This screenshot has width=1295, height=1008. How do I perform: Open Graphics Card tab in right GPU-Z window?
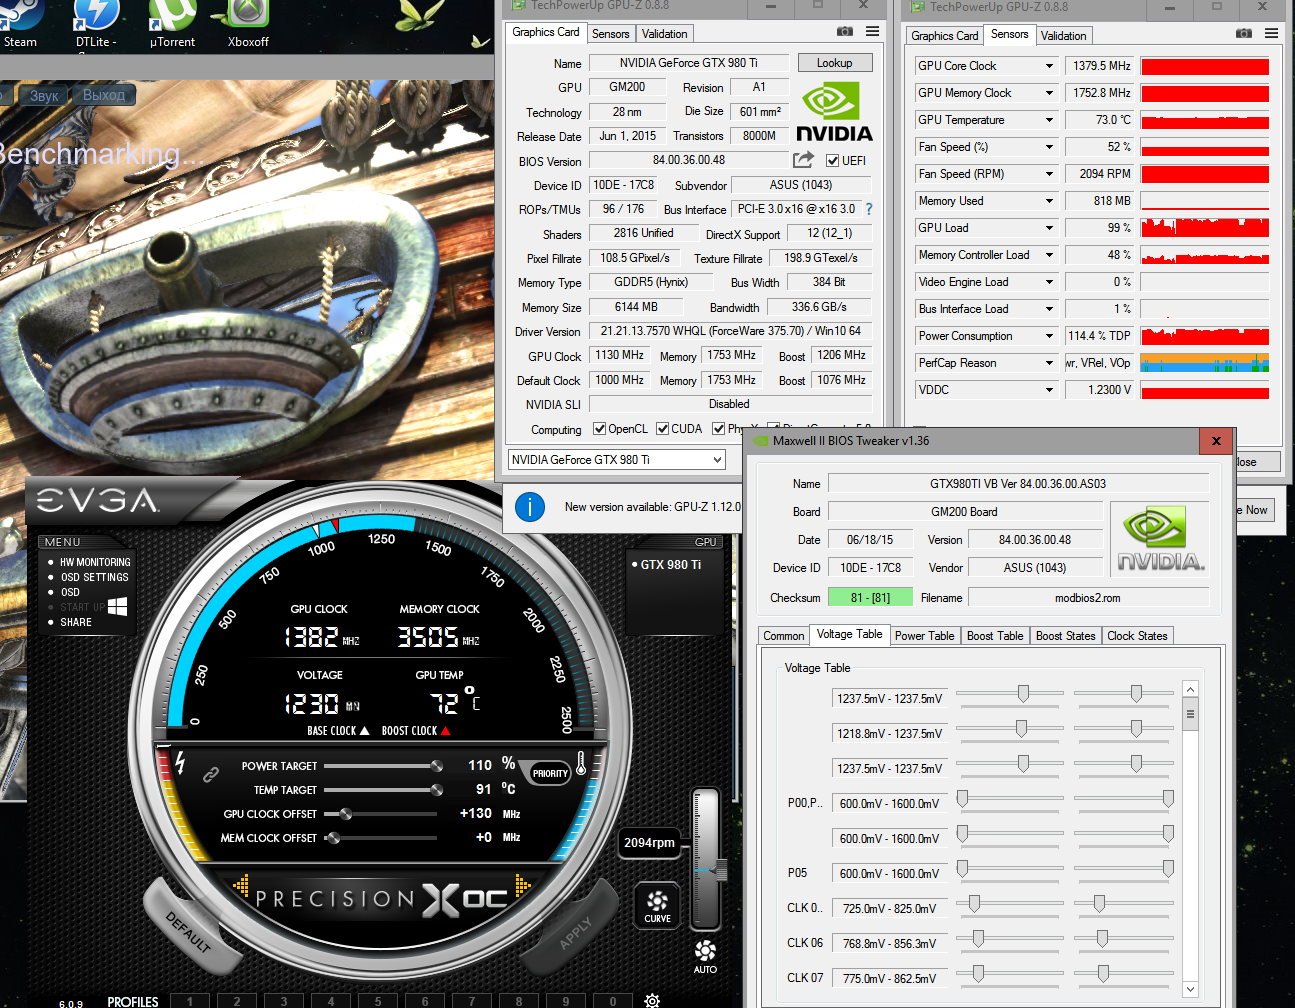click(945, 36)
